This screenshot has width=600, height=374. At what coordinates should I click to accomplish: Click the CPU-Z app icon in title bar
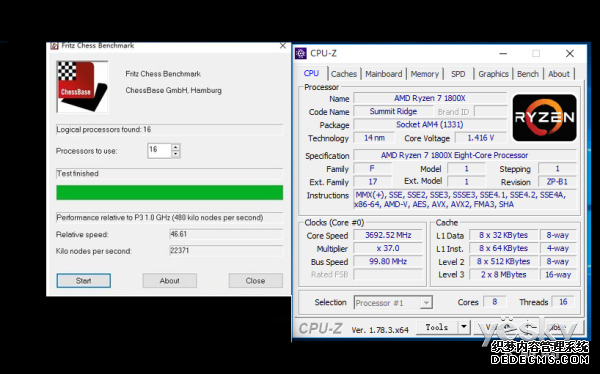pos(301,53)
